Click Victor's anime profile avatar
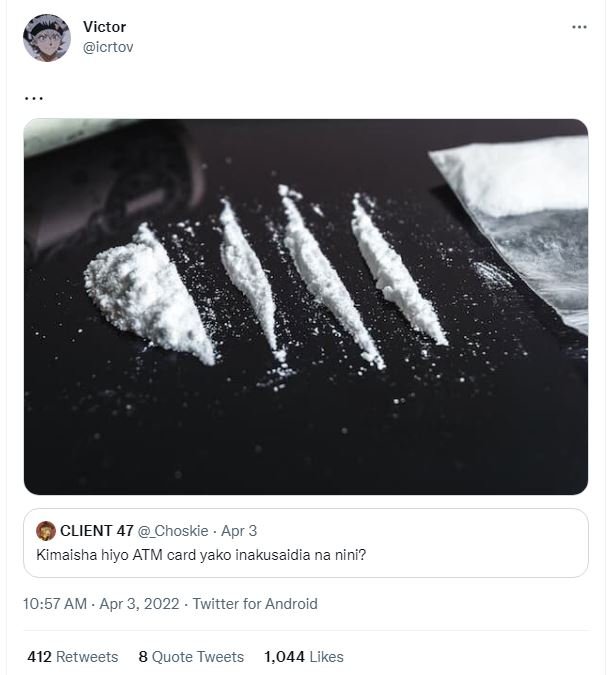 [x=47, y=38]
